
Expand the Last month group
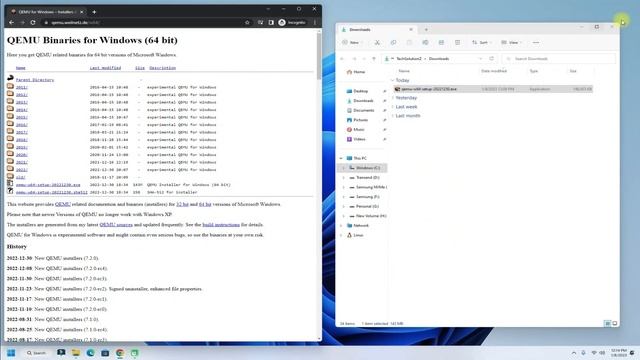[393, 116]
